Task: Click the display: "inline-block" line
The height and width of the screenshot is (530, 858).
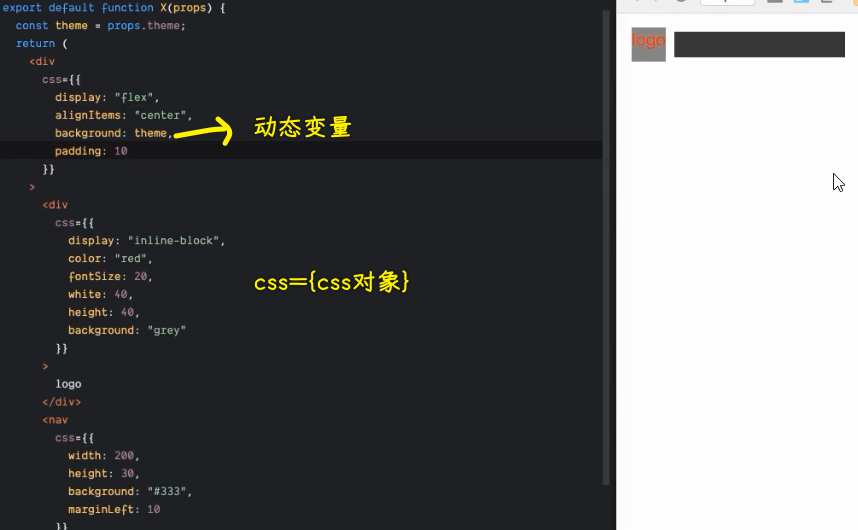Action: point(147,241)
